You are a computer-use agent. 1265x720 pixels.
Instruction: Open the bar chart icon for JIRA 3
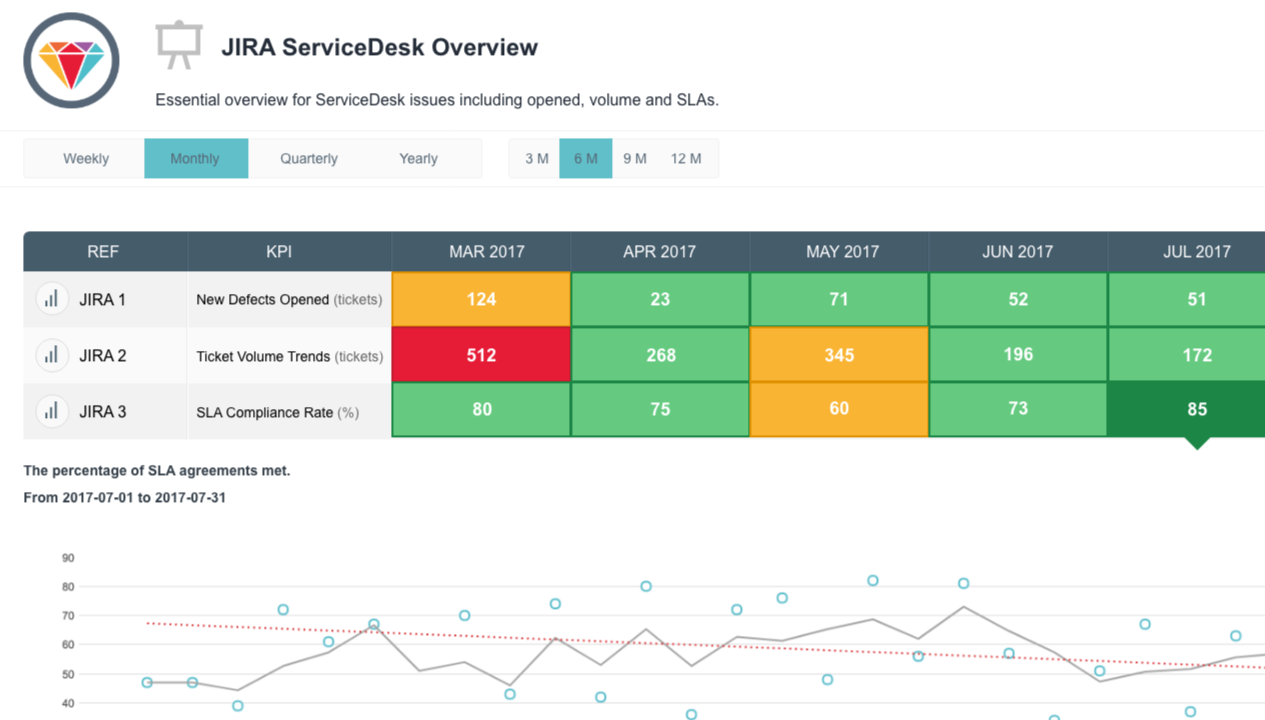(51, 409)
